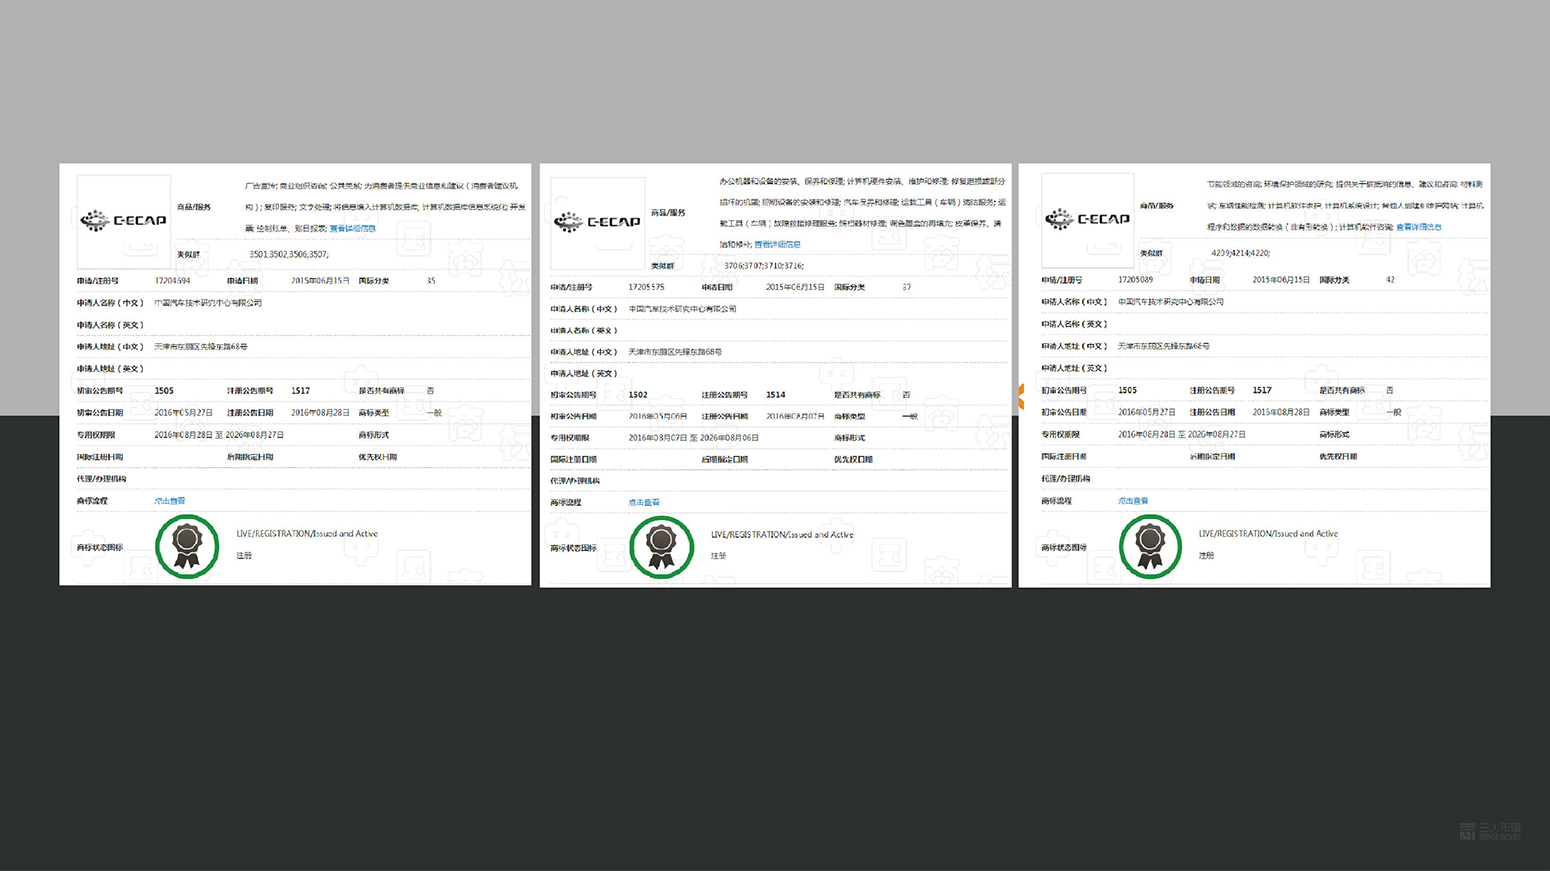Click international class value 35
This screenshot has width=1550, height=871.
point(431,281)
